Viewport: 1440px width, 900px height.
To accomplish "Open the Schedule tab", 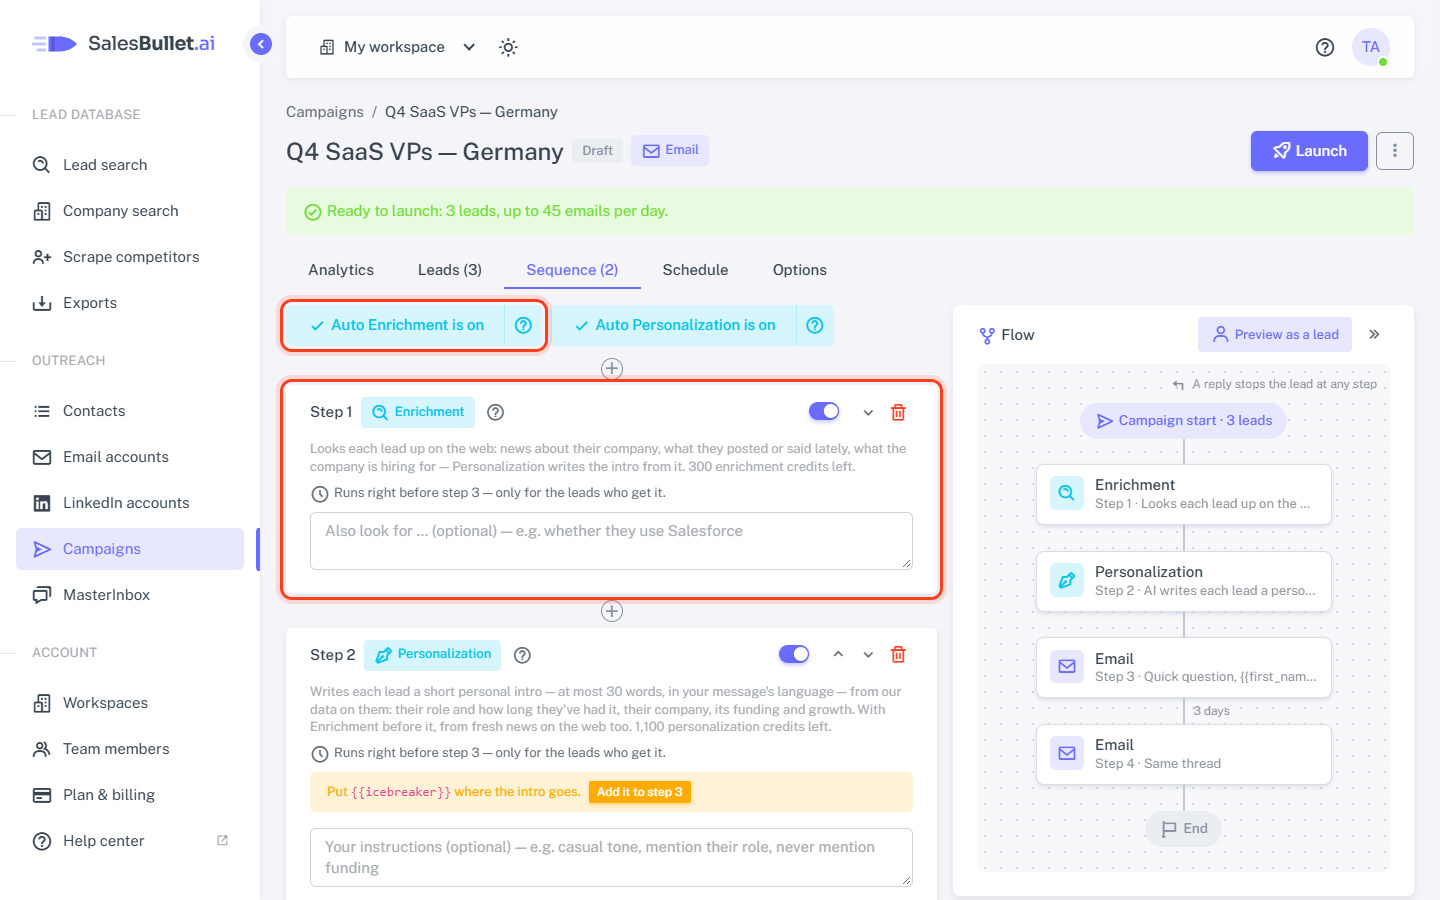I will (x=695, y=270).
